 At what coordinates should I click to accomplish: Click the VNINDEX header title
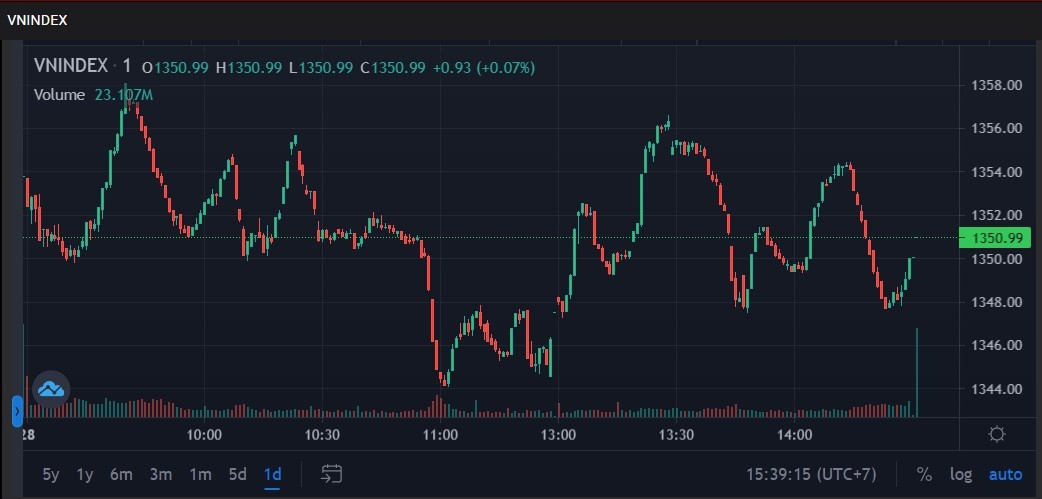(38, 19)
